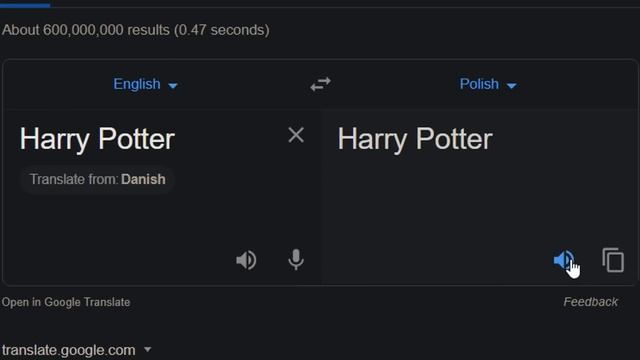Visit the translate.google.com result
Screen dimensions: 640x360
pyautogui.click(x=69, y=350)
